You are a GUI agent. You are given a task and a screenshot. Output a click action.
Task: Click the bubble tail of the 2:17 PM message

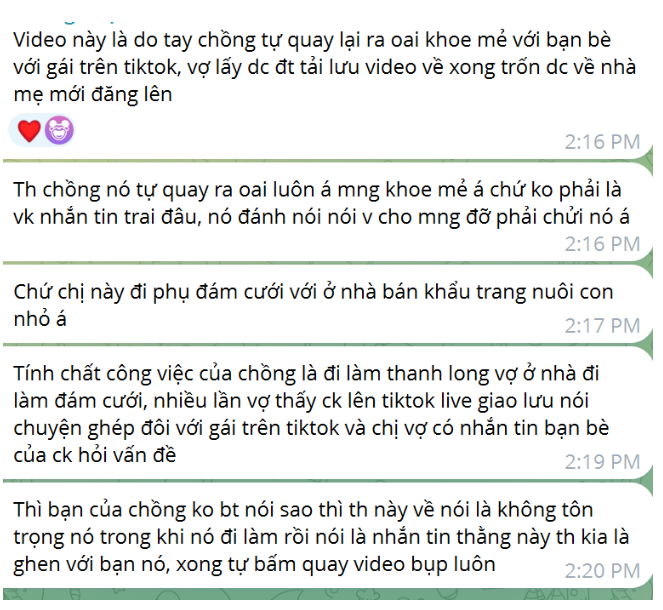point(647,336)
